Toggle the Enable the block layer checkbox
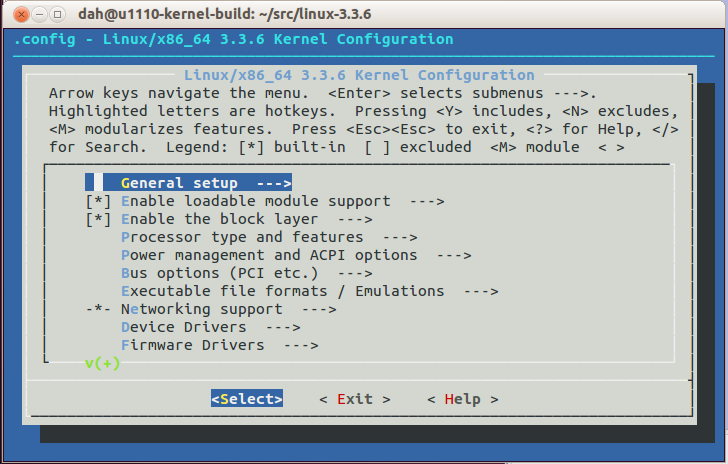 pos(98,219)
